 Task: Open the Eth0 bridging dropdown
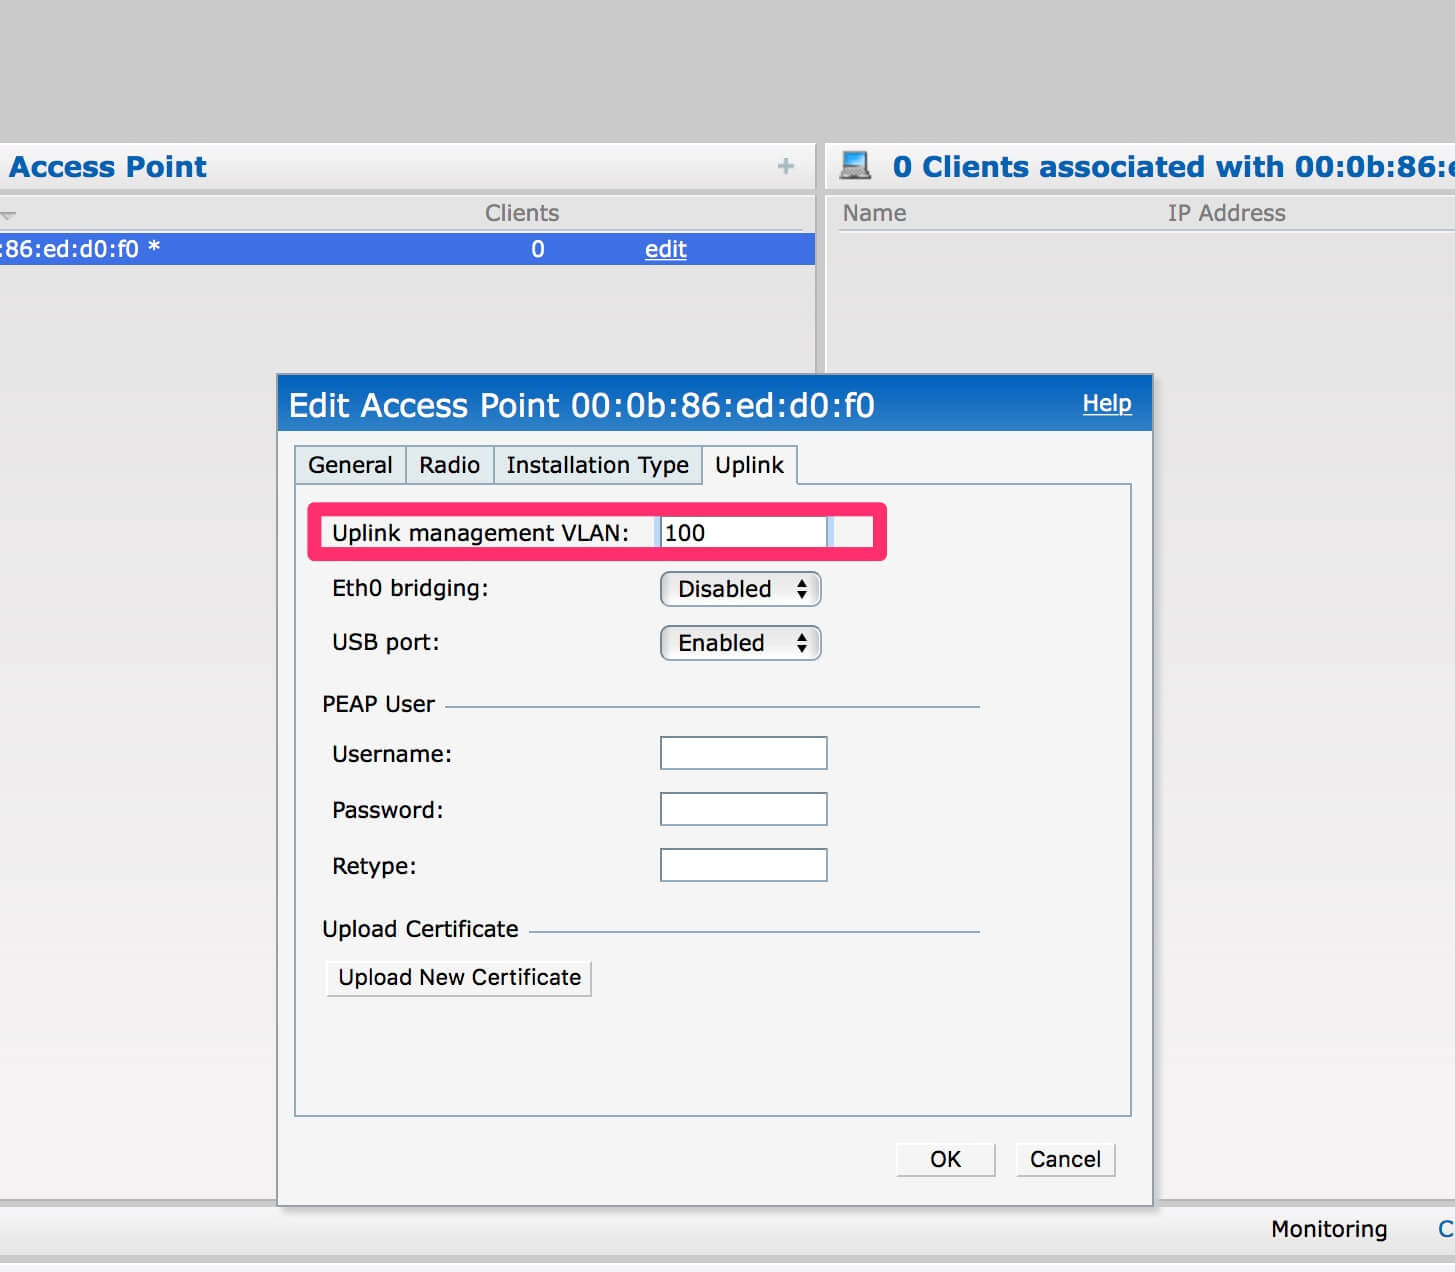(x=740, y=589)
